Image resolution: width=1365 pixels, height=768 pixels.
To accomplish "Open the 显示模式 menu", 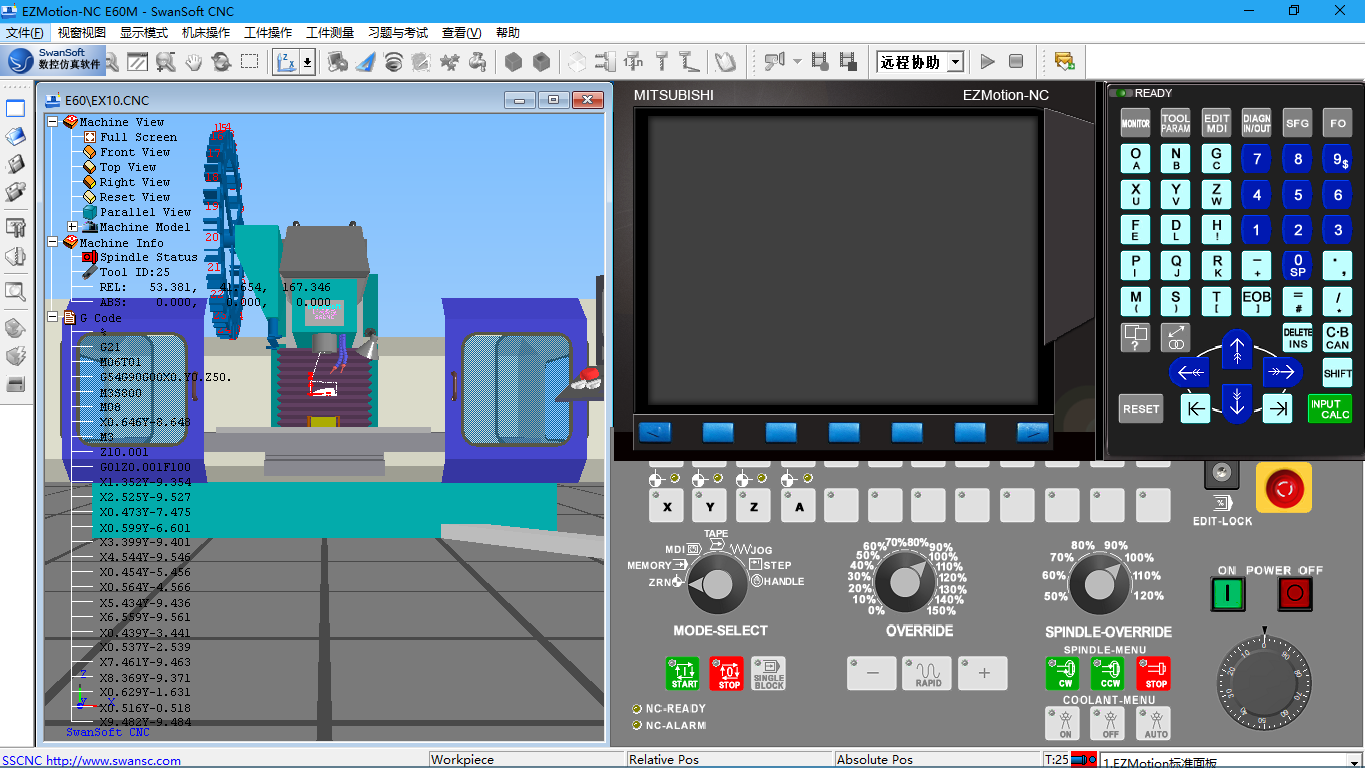I will click(x=144, y=33).
